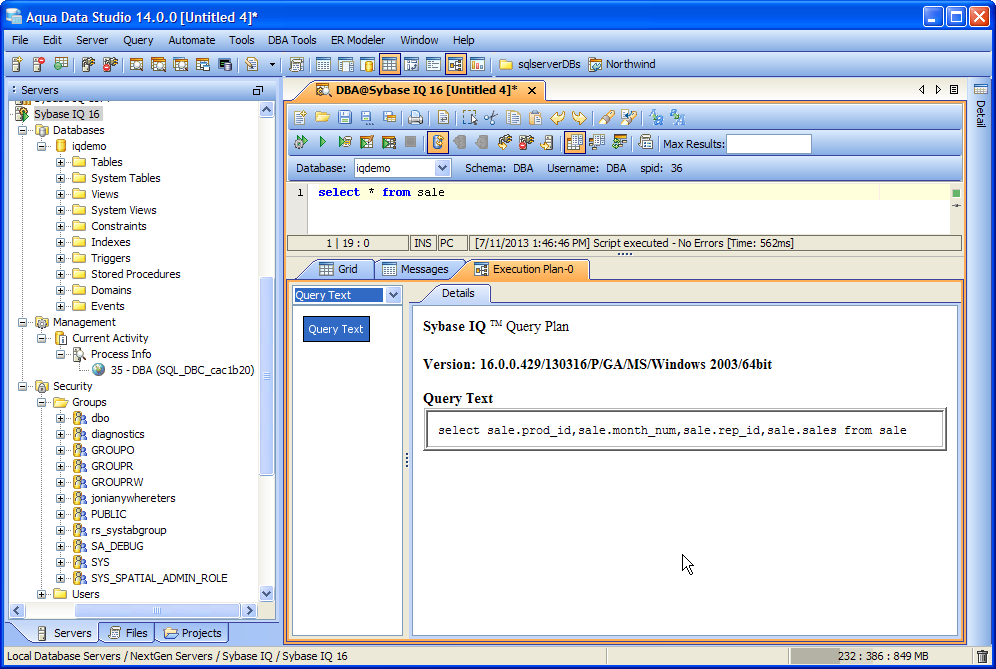The height and width of the screenshot is (669, 996).
Task: Click the trash can icon in status bar
Action: point(983,656)
